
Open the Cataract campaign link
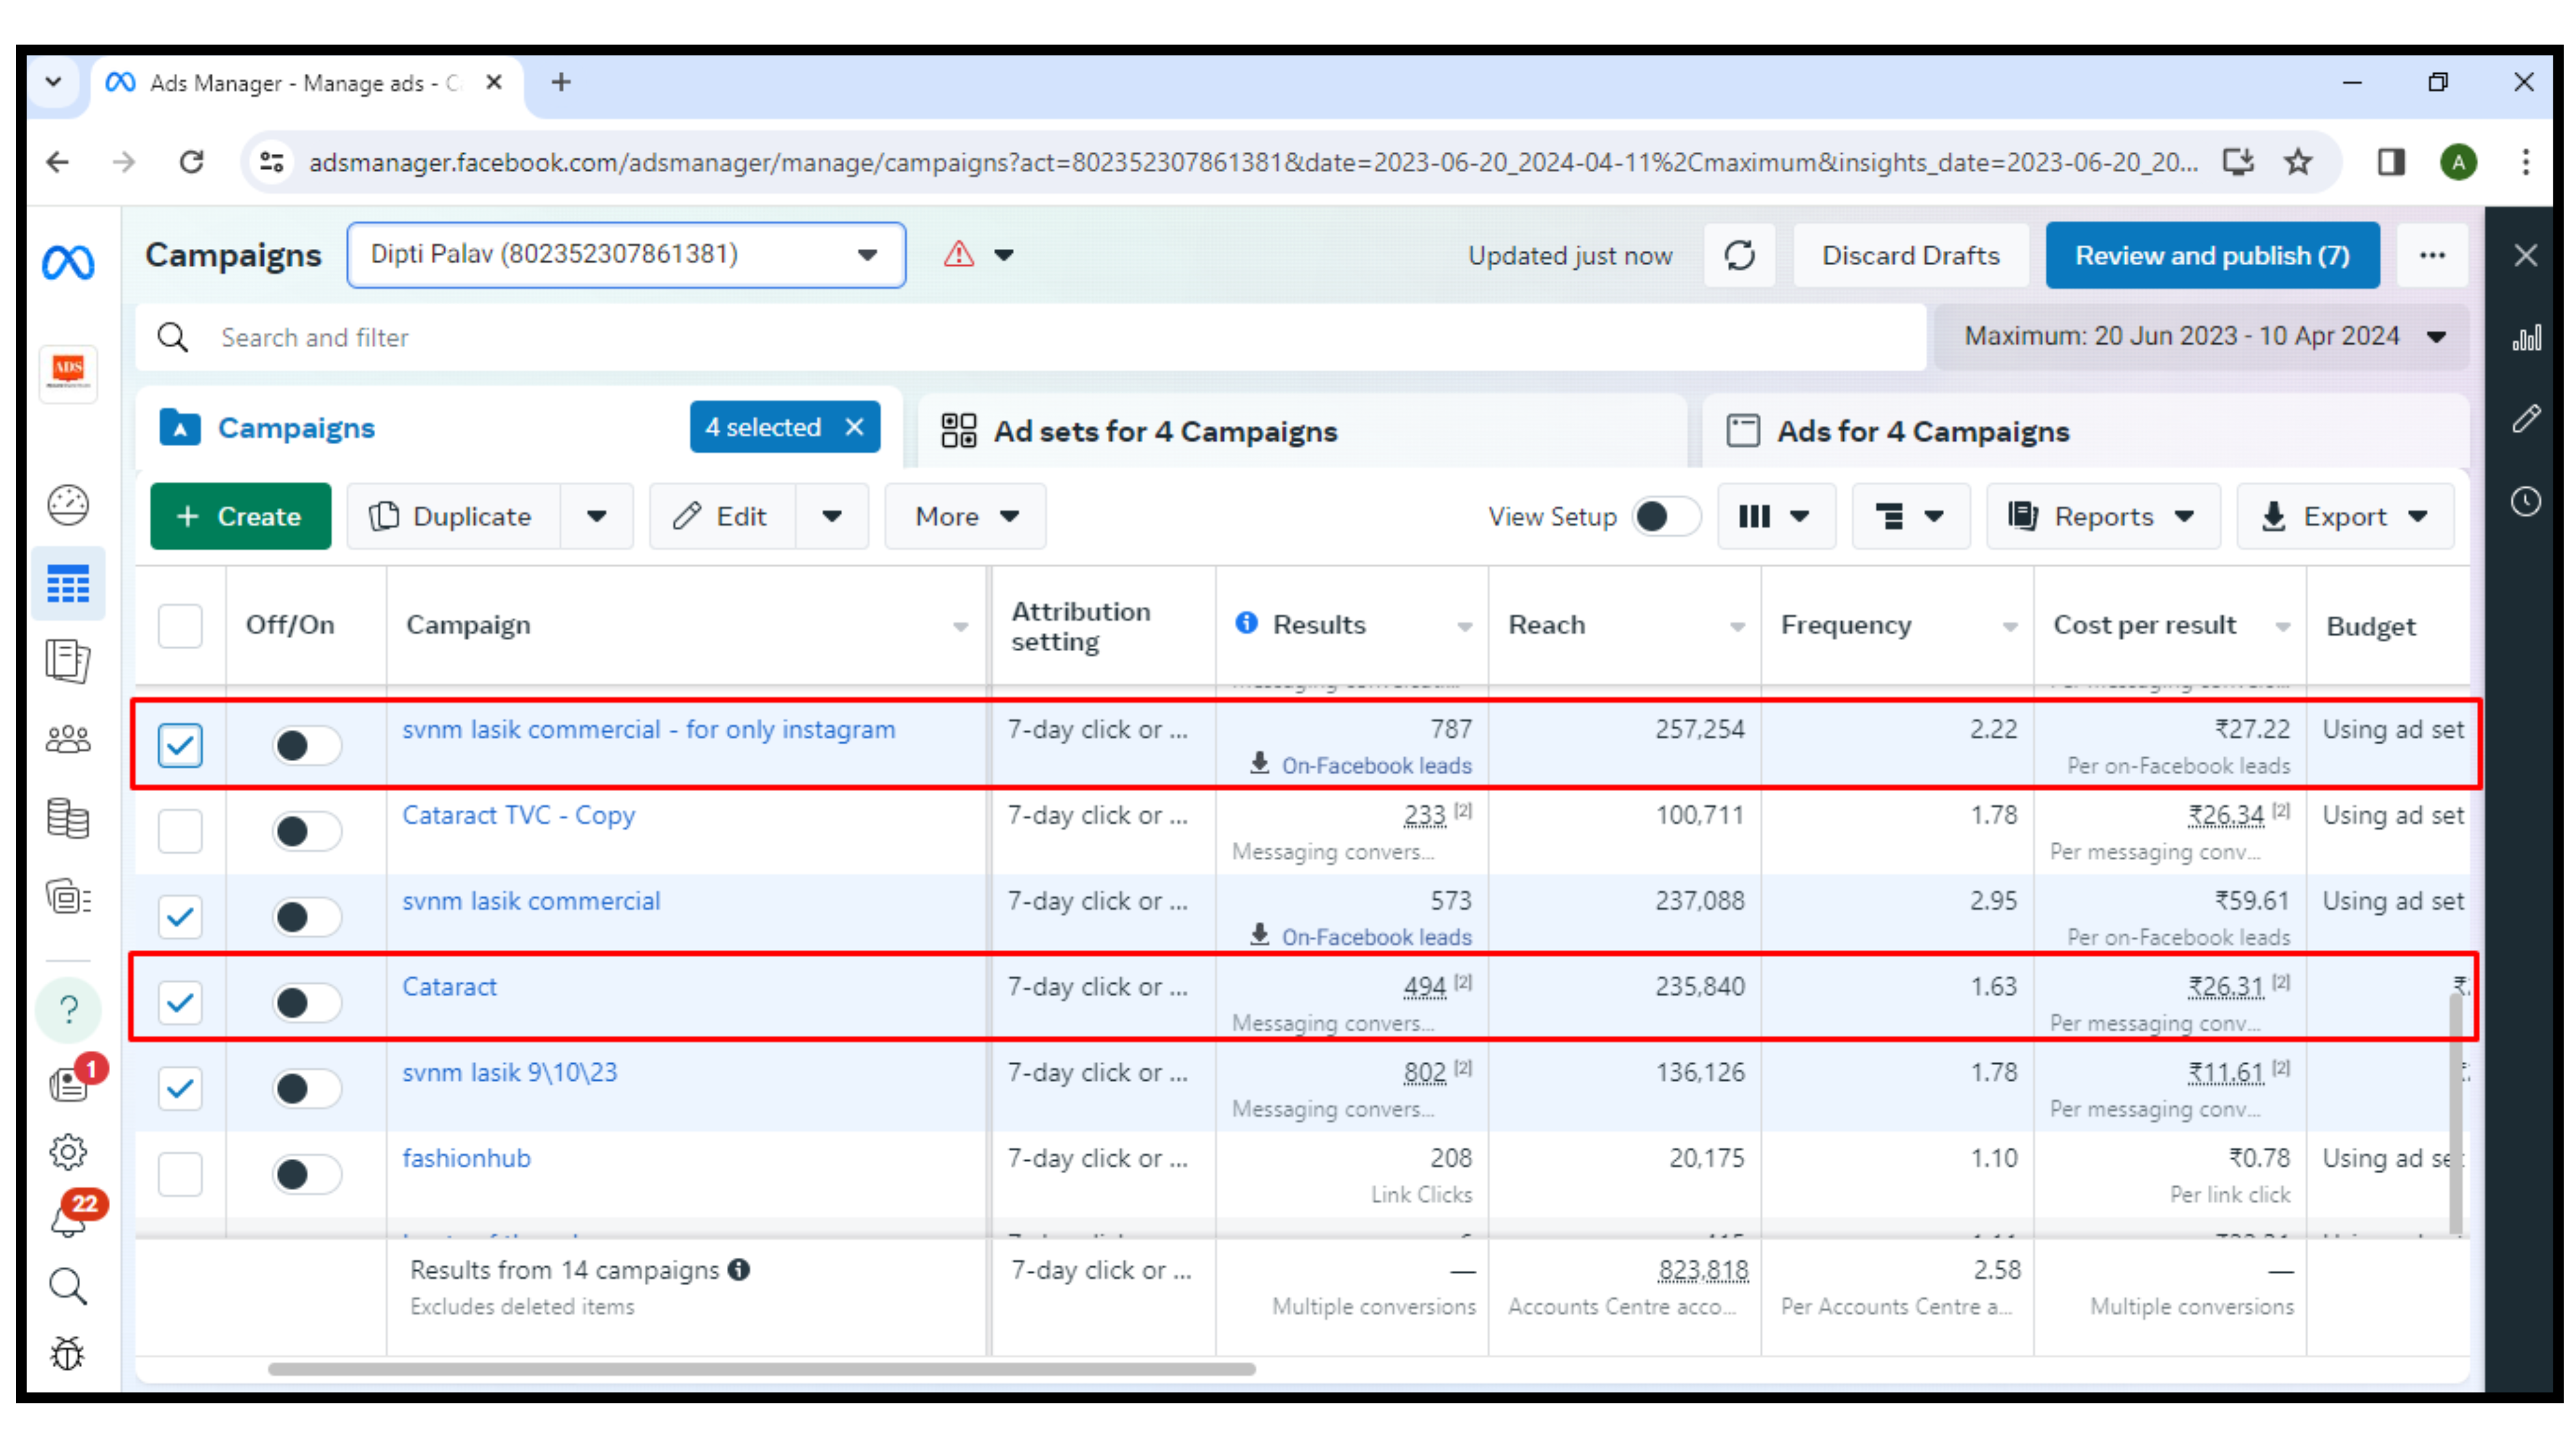(449, 986)
